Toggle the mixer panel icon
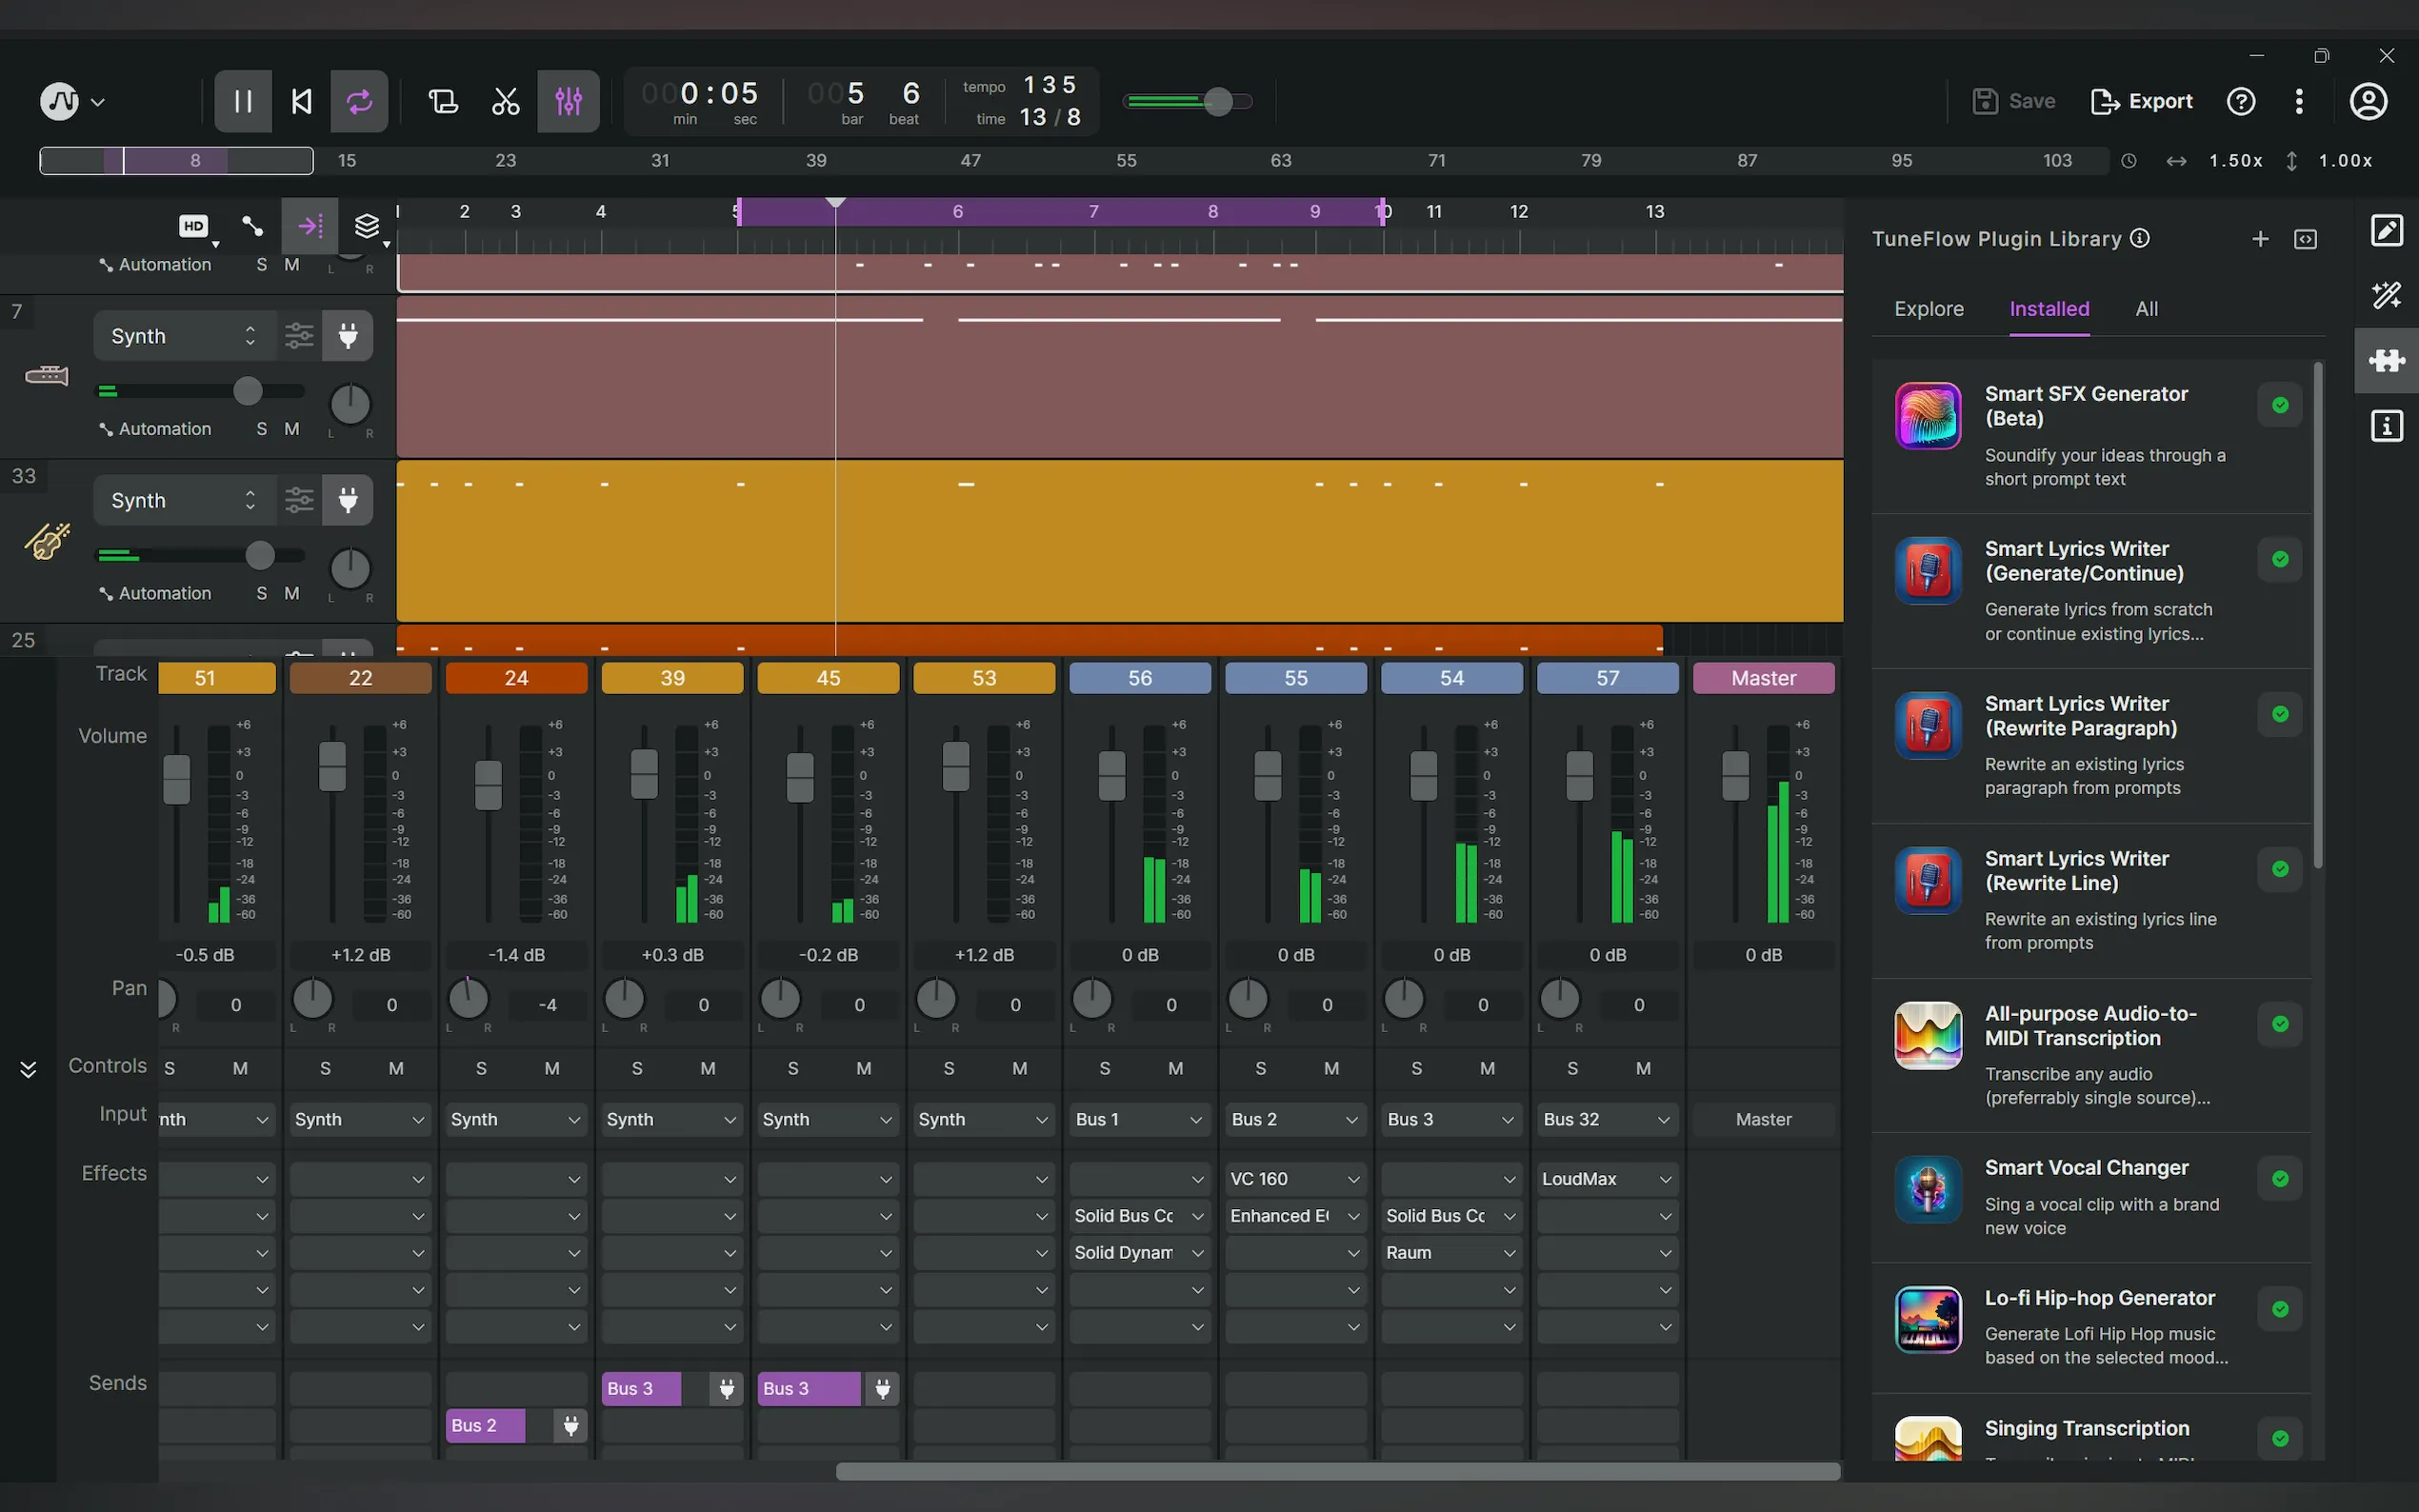The height and width of the screenshot is (1512, 2419). click(568, 101)
